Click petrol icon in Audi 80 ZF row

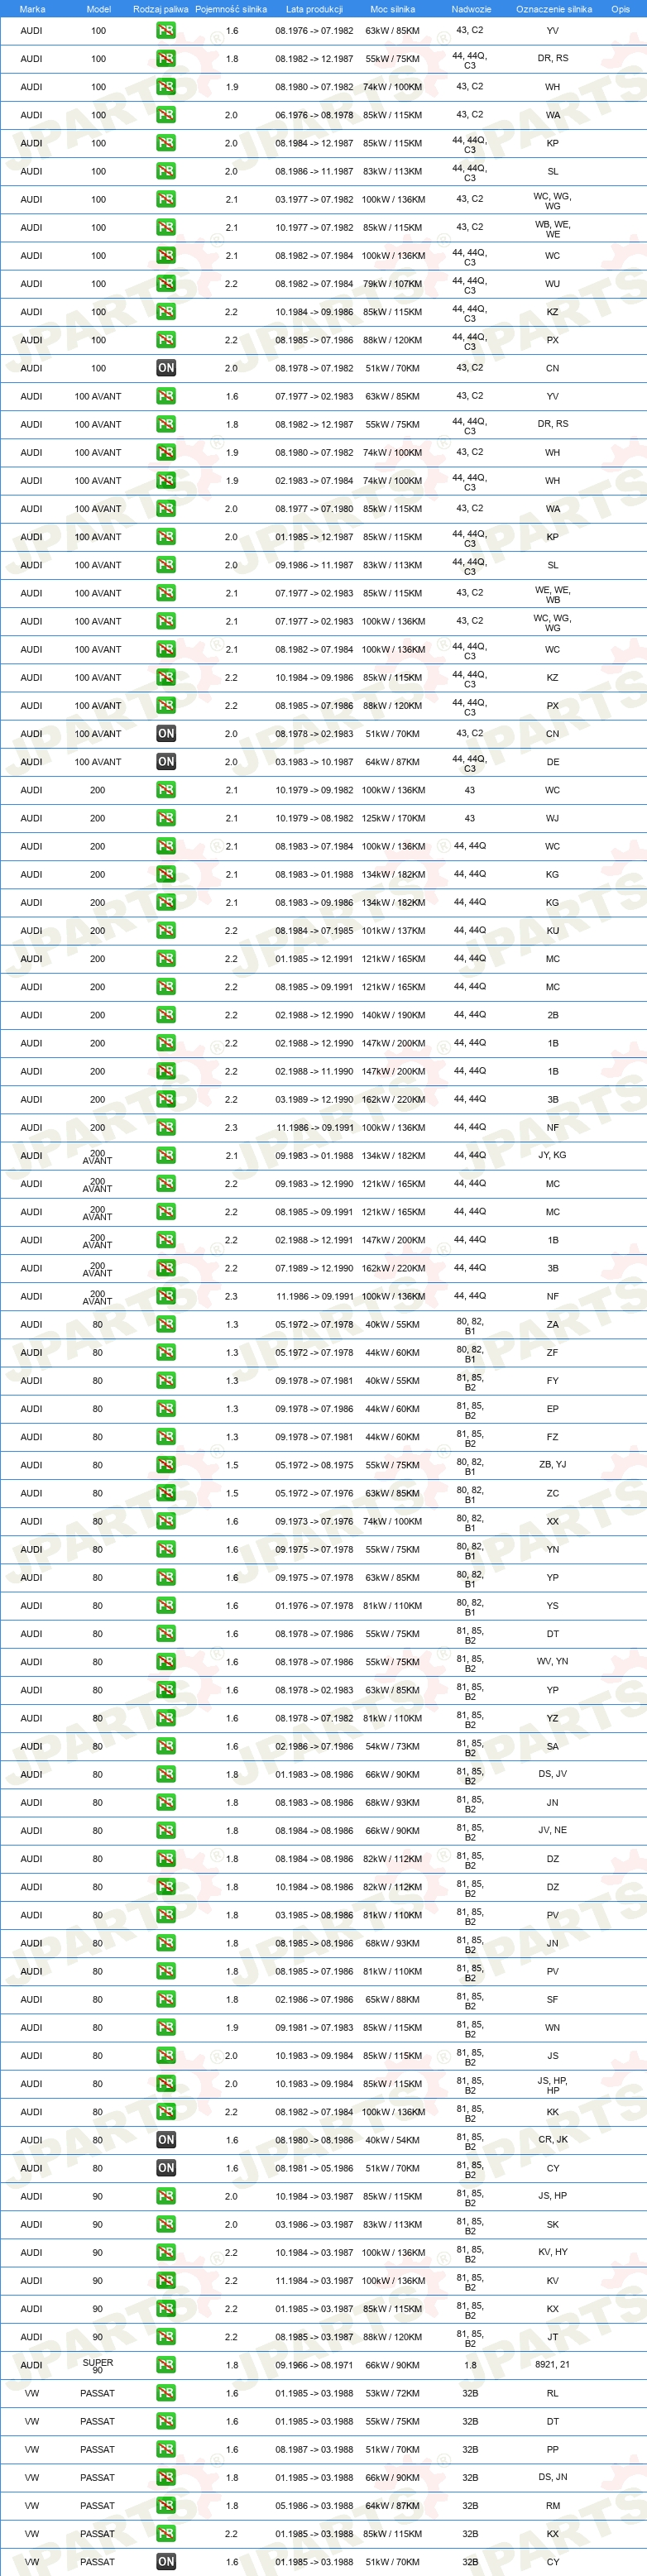tap(166, 1353)
